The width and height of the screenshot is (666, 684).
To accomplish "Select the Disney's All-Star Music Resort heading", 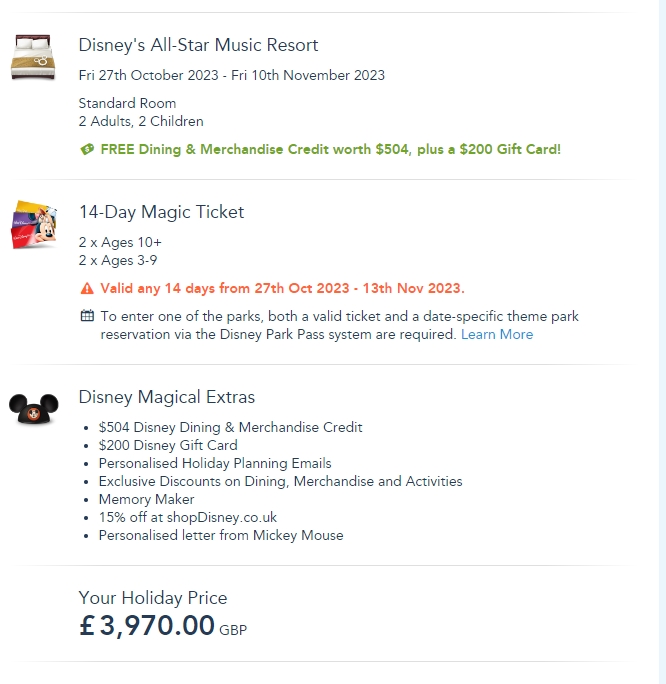I will [198, 45].
